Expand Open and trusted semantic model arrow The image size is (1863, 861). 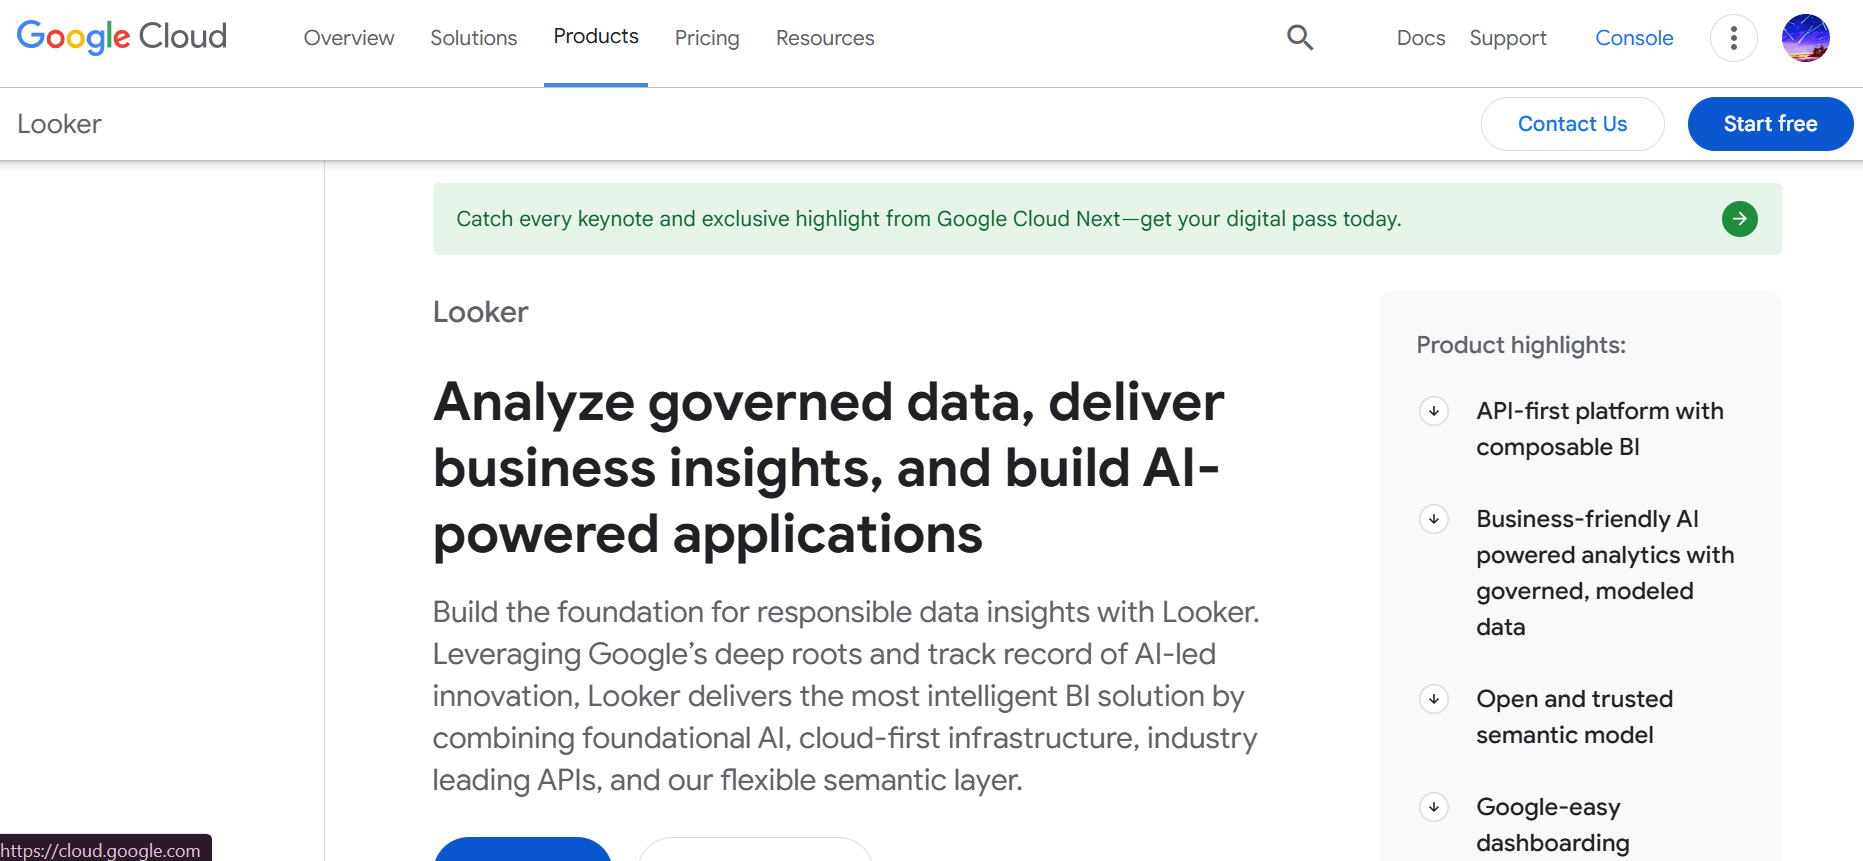1434,699
